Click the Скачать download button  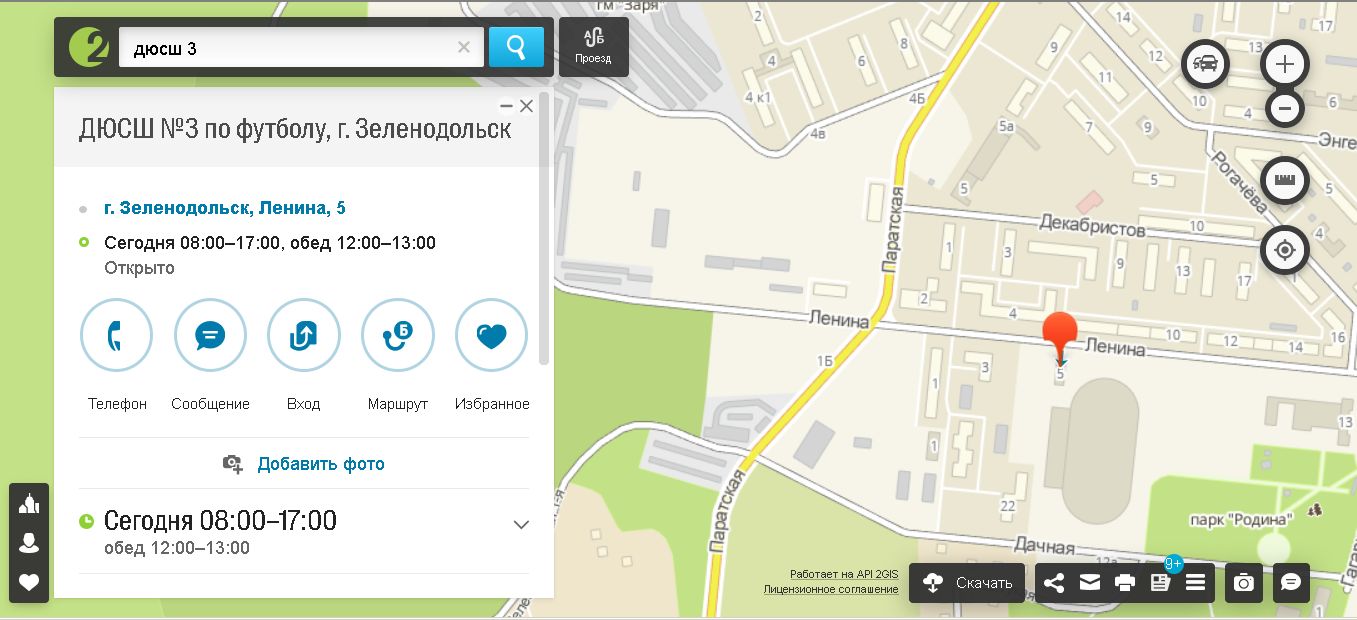967,582
